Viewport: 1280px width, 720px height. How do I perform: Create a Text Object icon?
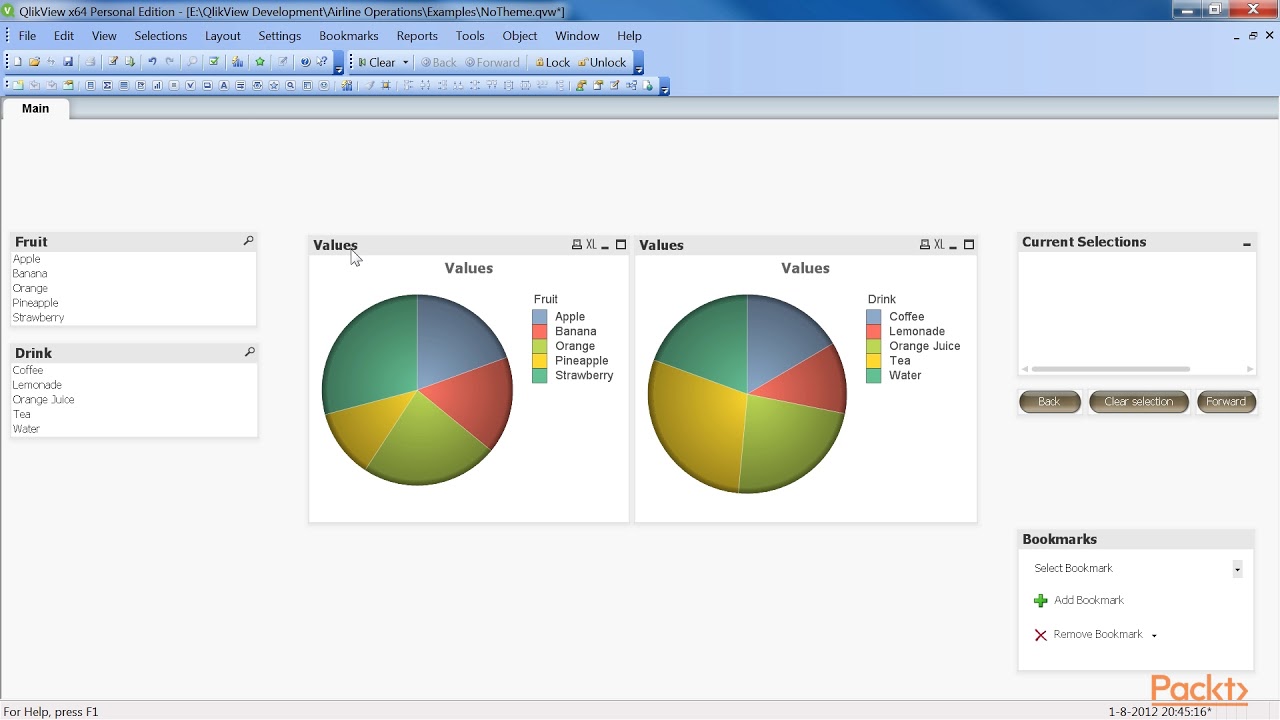coord(224,86)
